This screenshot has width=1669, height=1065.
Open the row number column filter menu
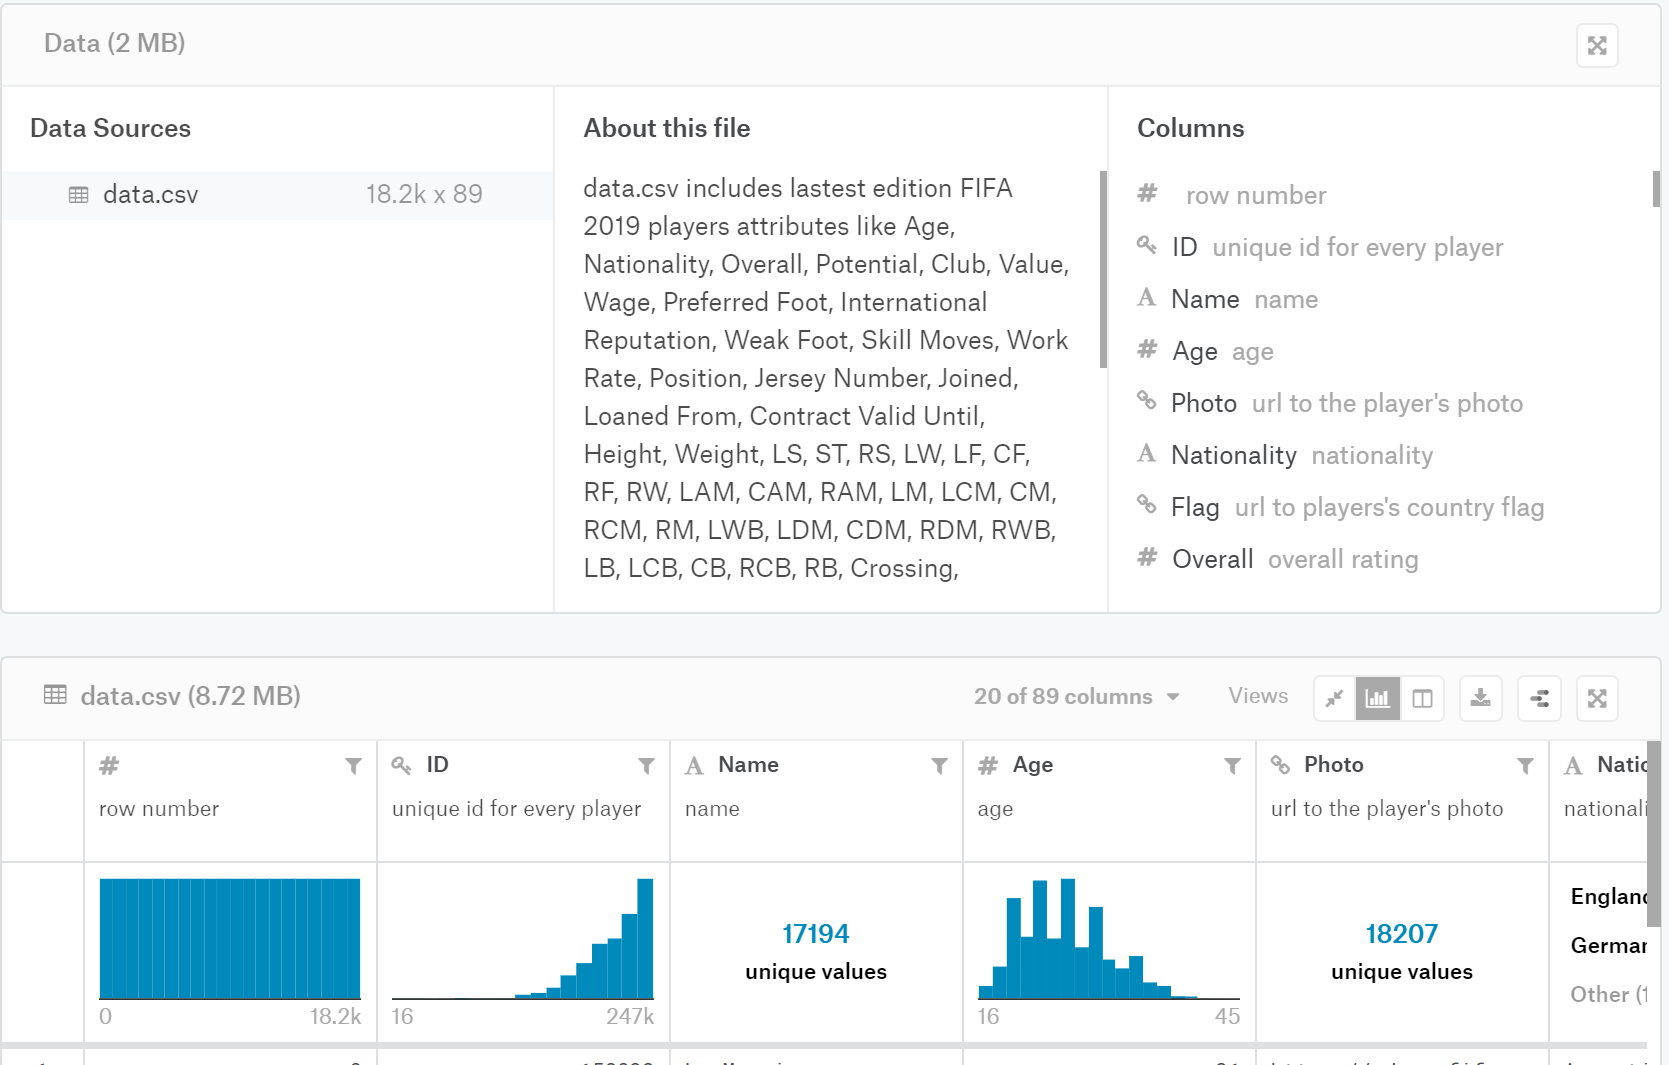(x=353, y=765)
